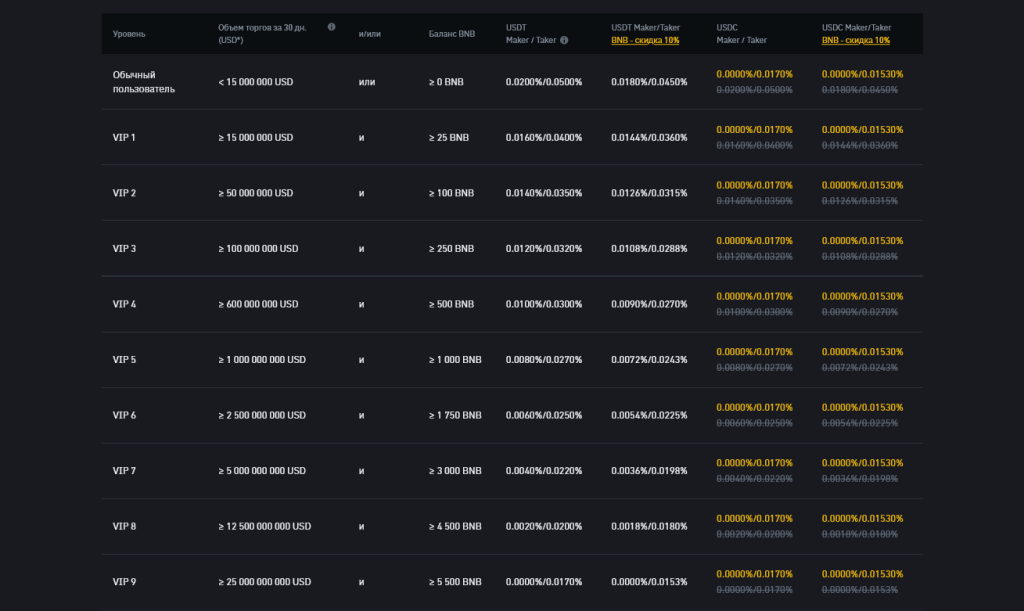1024x611 pixels.
Task: Click the ≥ 5 500 BNB balance cell
Action: click(455, 582)
